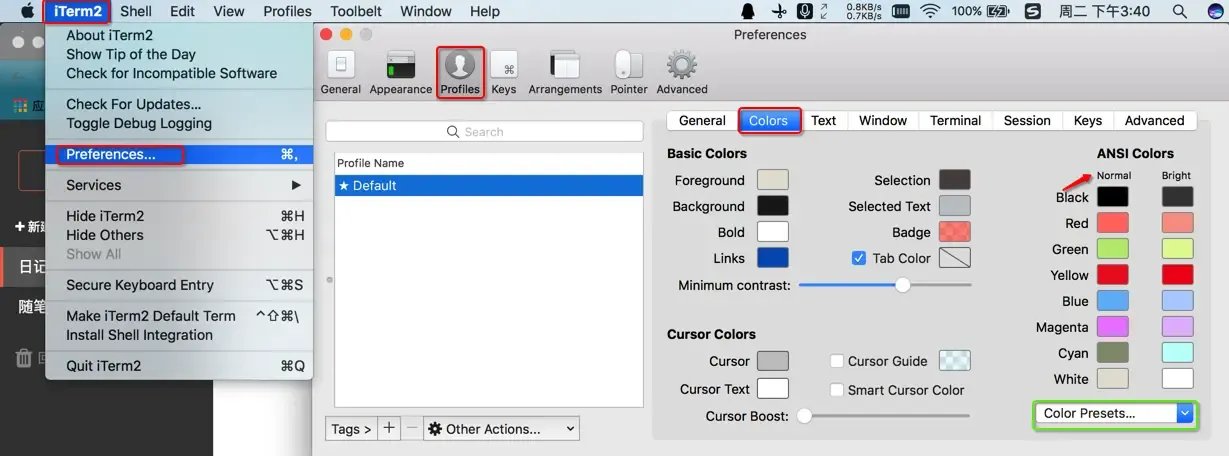Switch to the Text tab
1229x456 pixels.
point(823,120)
